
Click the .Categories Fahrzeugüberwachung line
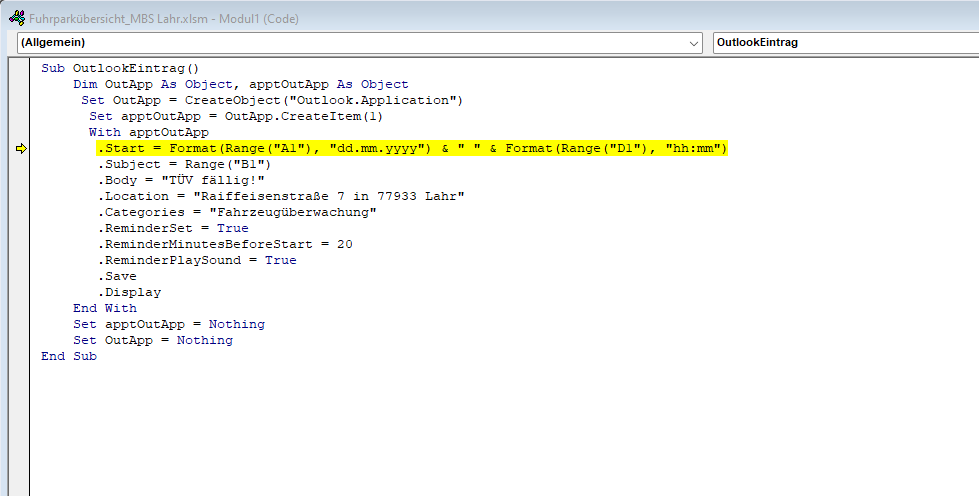pyautogui.click(x=237, y=212)
